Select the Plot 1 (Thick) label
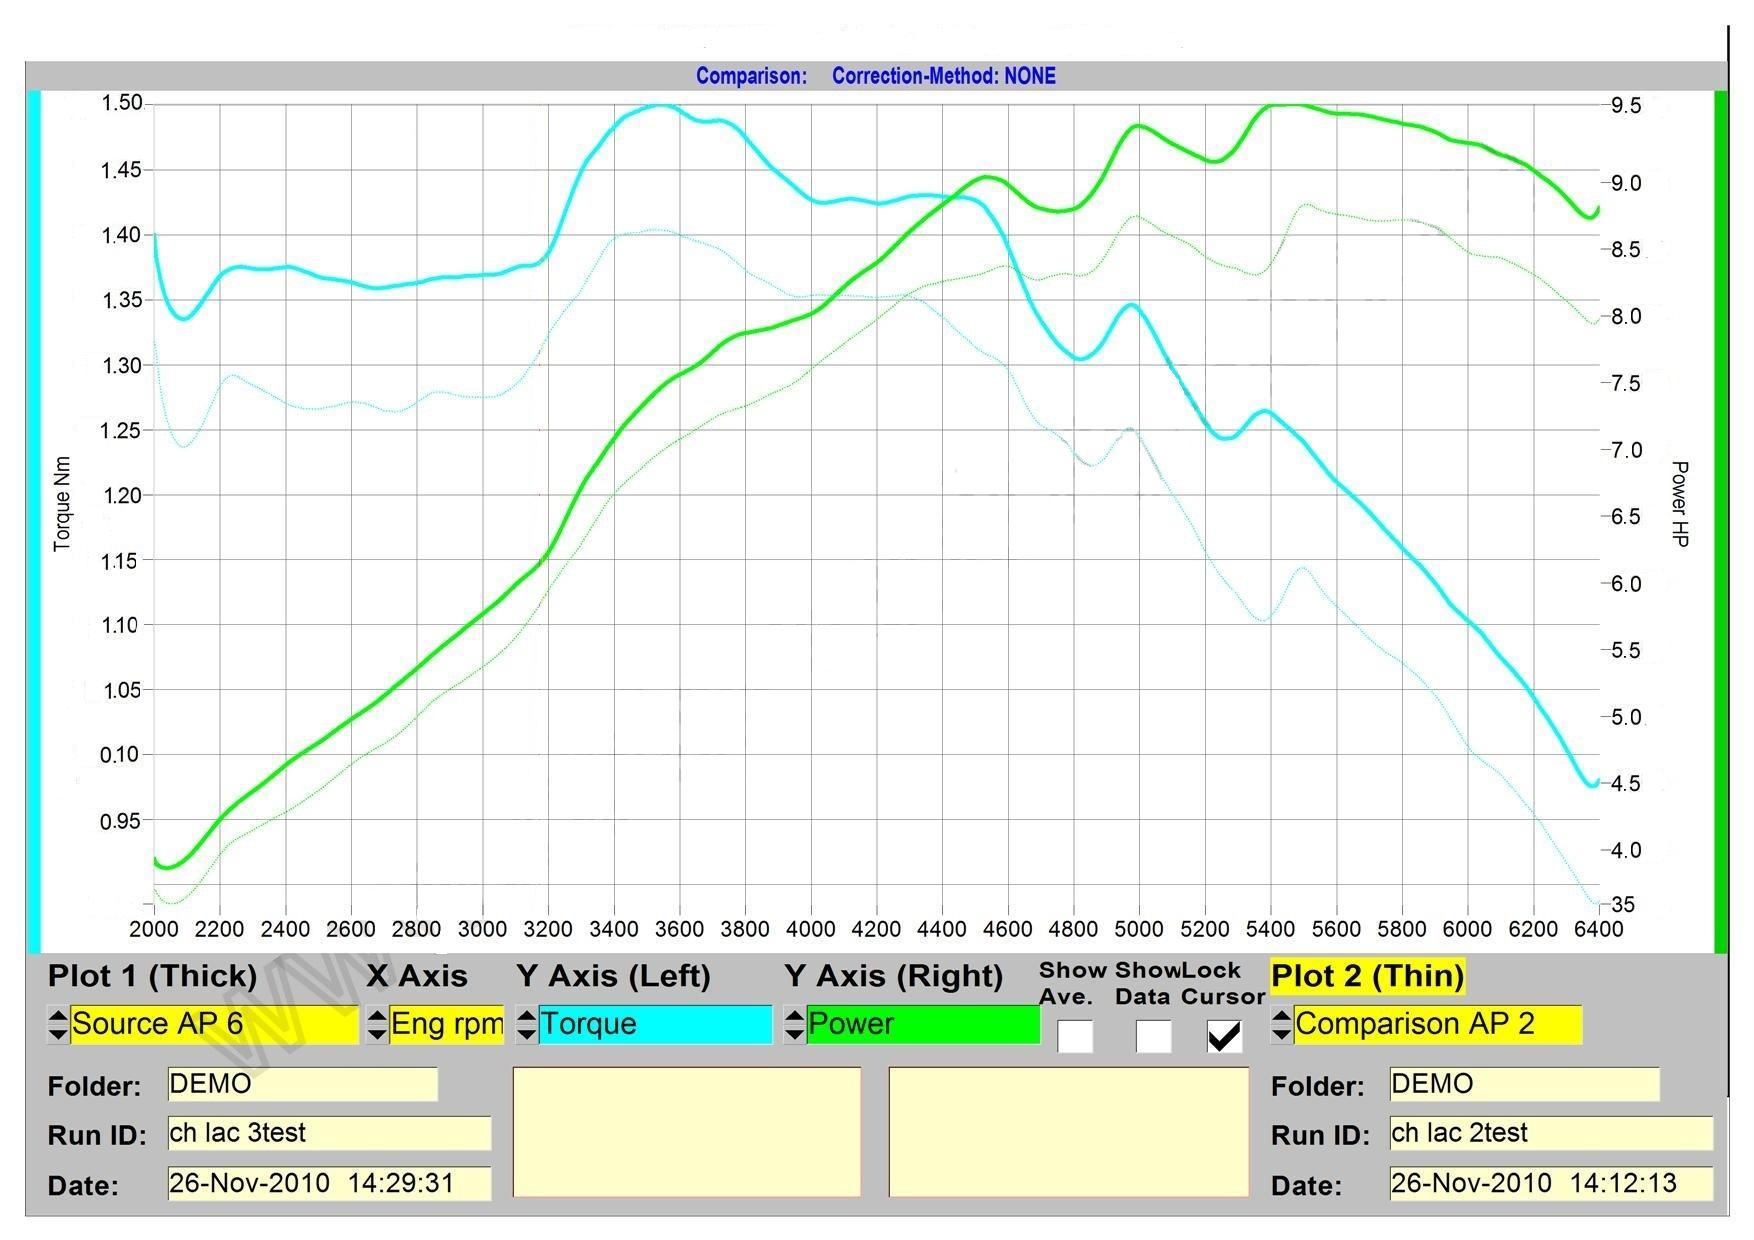 152,976
